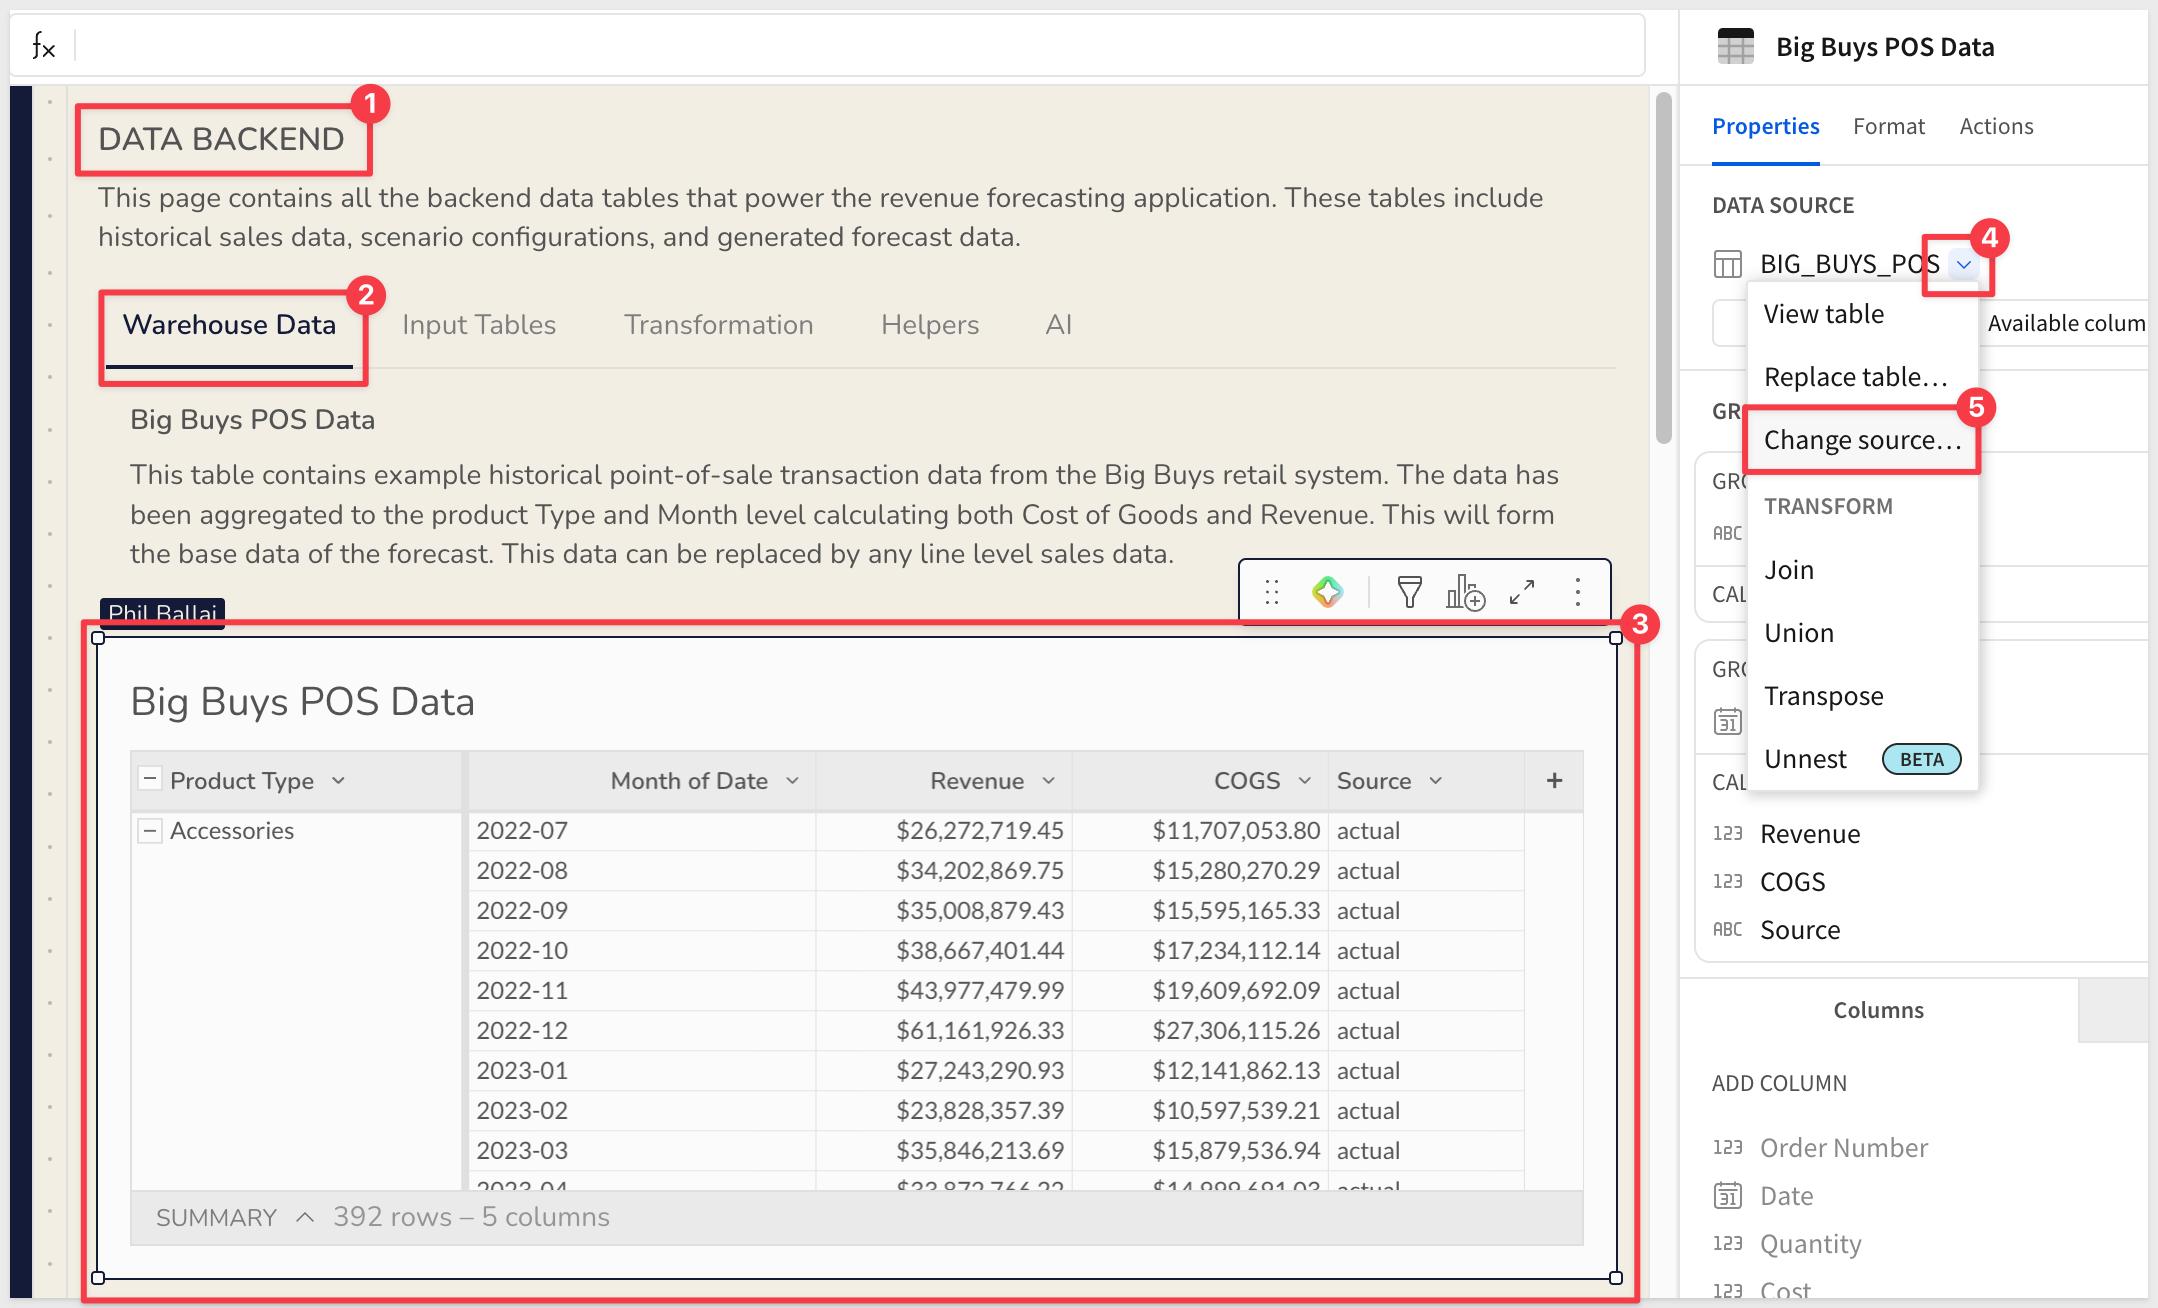The width and height of the screenshot is (2158, 1308).
Task: Select the Unnest beta option
Action: [1862, 759]
